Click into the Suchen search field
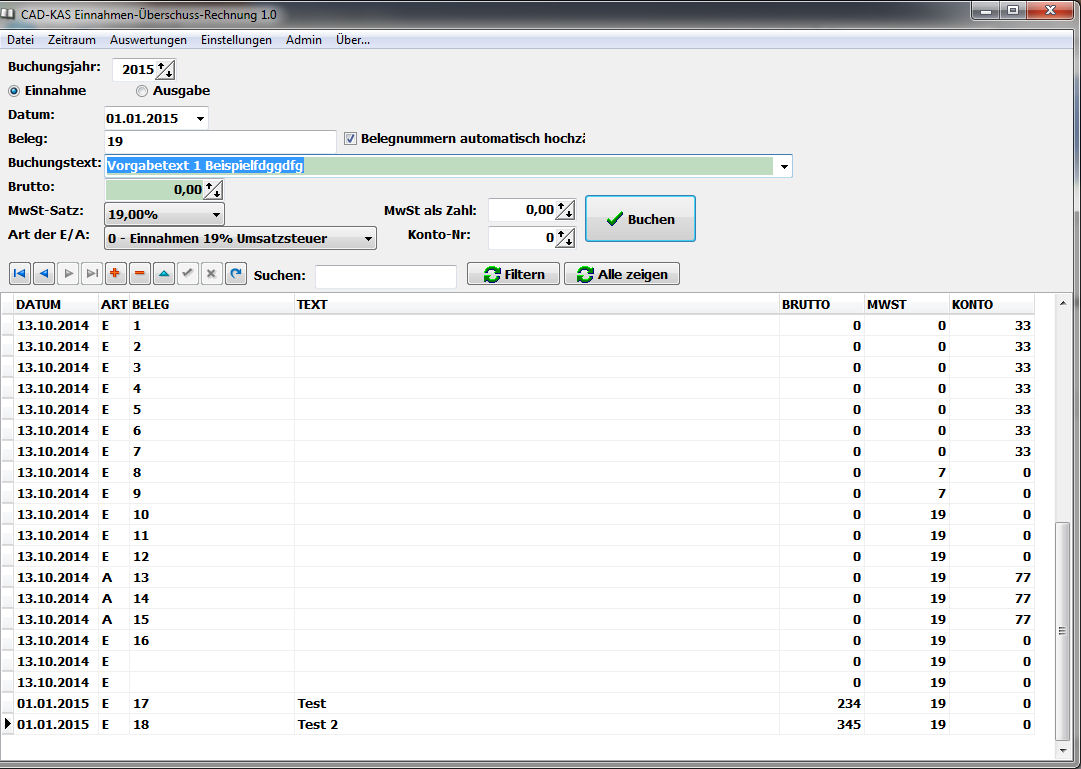 click(x=385, y=276)
